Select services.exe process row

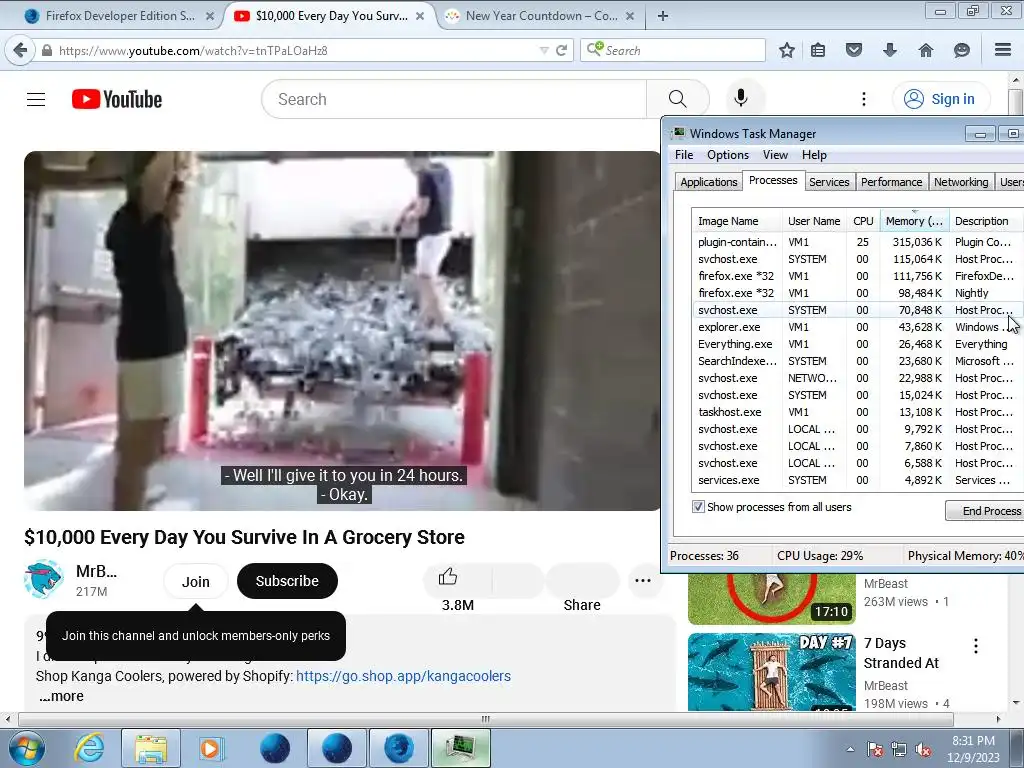pyautogui.click(x=857, y=479)
